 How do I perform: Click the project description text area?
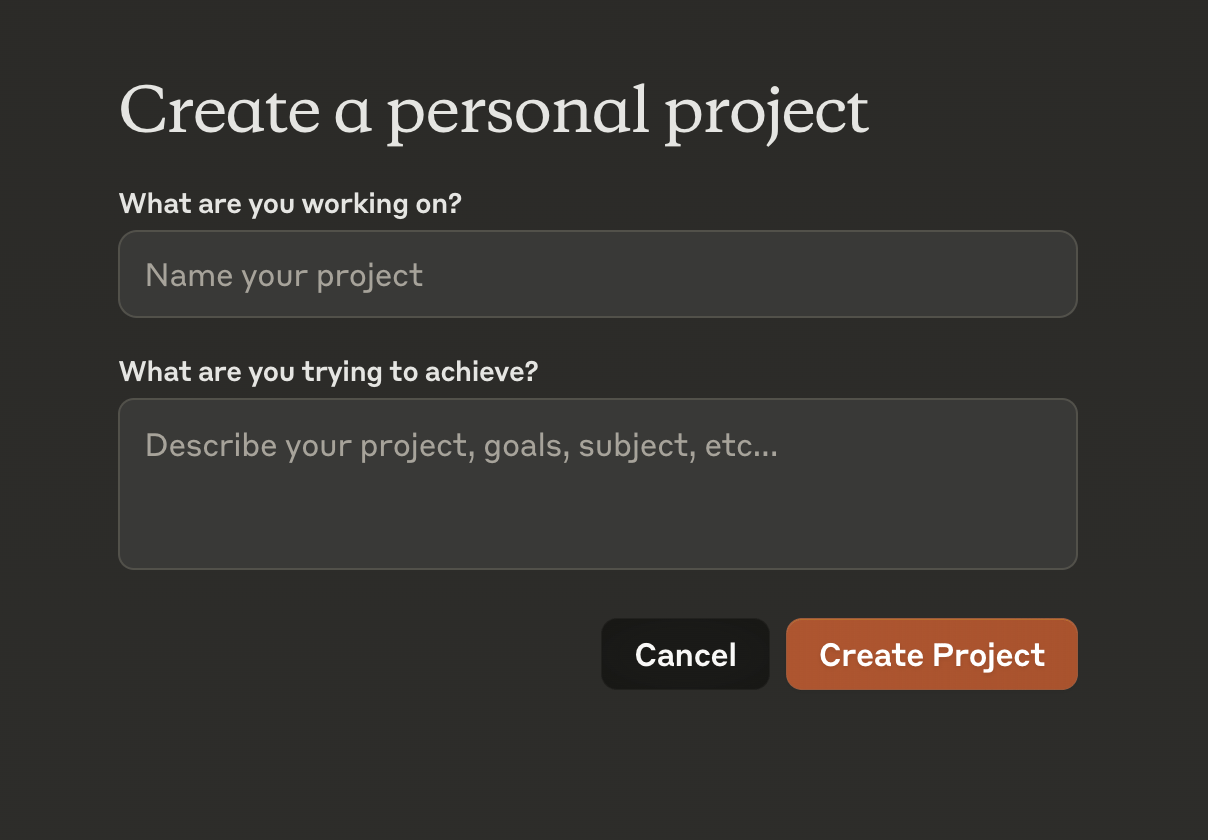click(597, 484)
